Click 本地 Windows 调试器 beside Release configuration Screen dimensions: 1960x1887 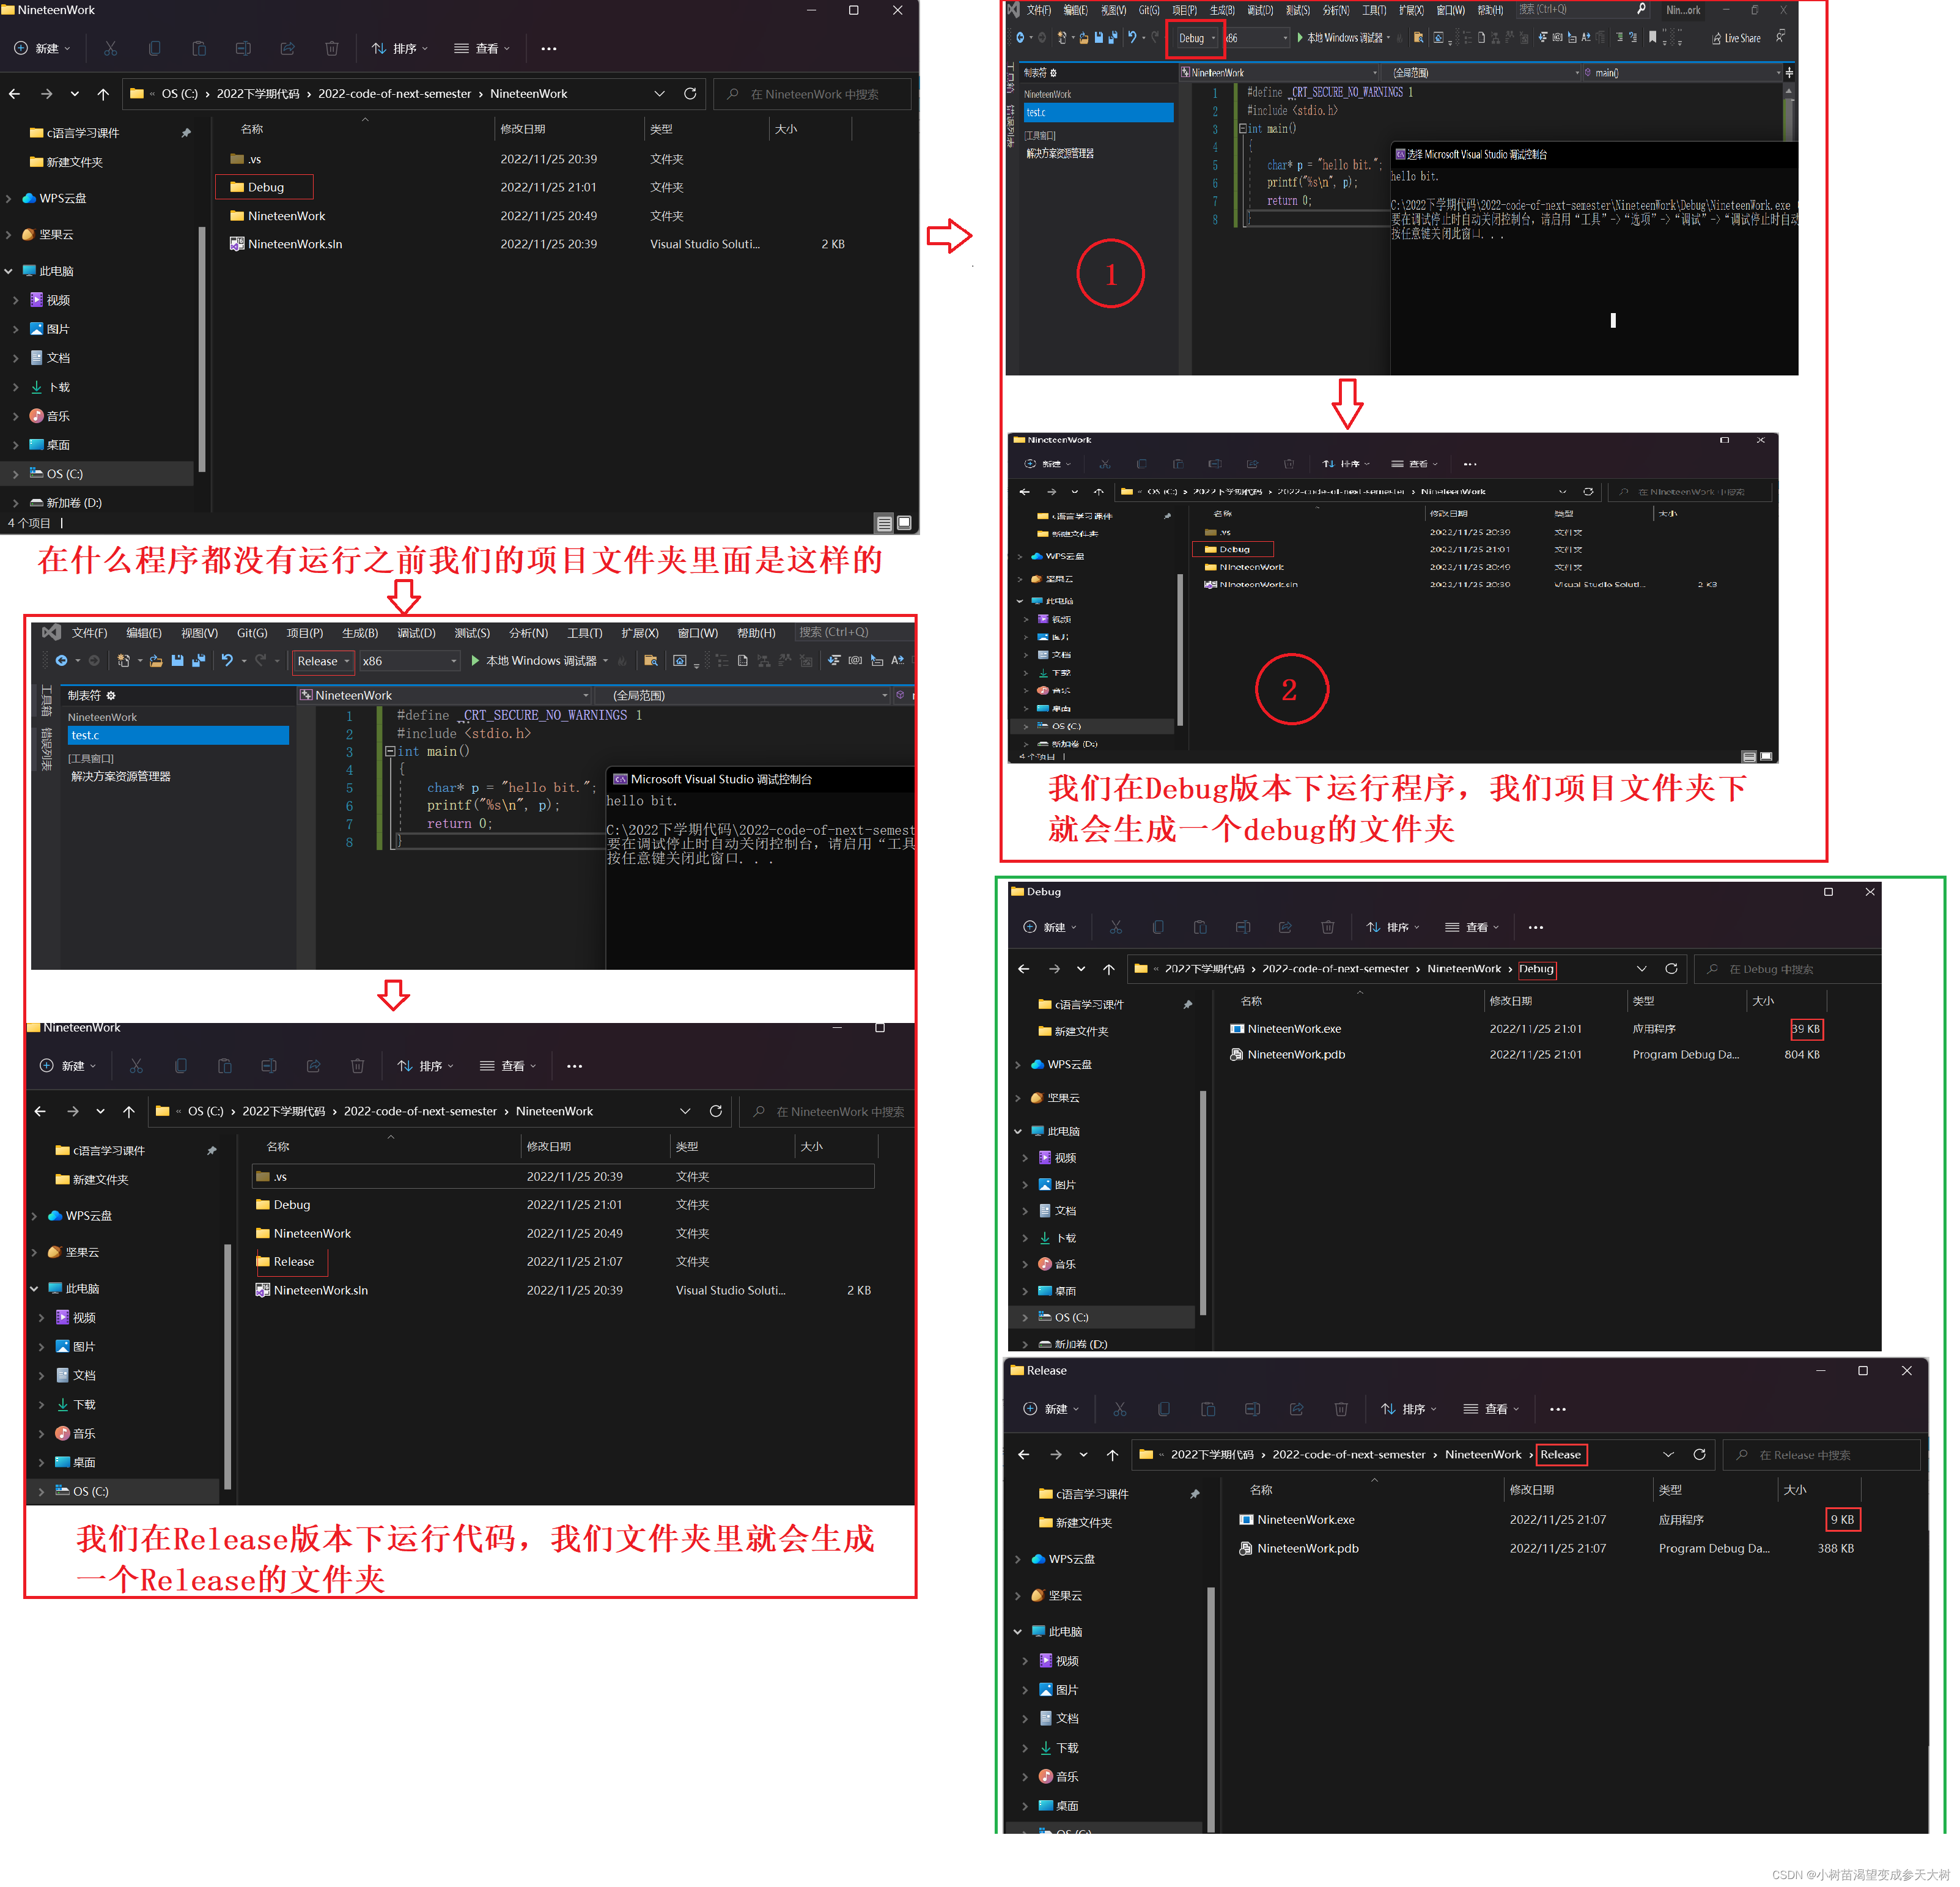pyautogui.click(x=539, y=661)
